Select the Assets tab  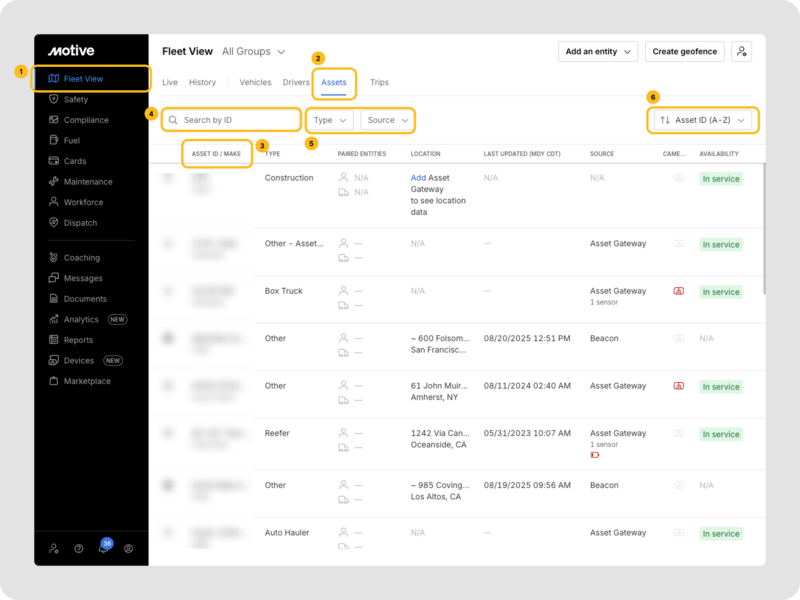coord(334,82)
